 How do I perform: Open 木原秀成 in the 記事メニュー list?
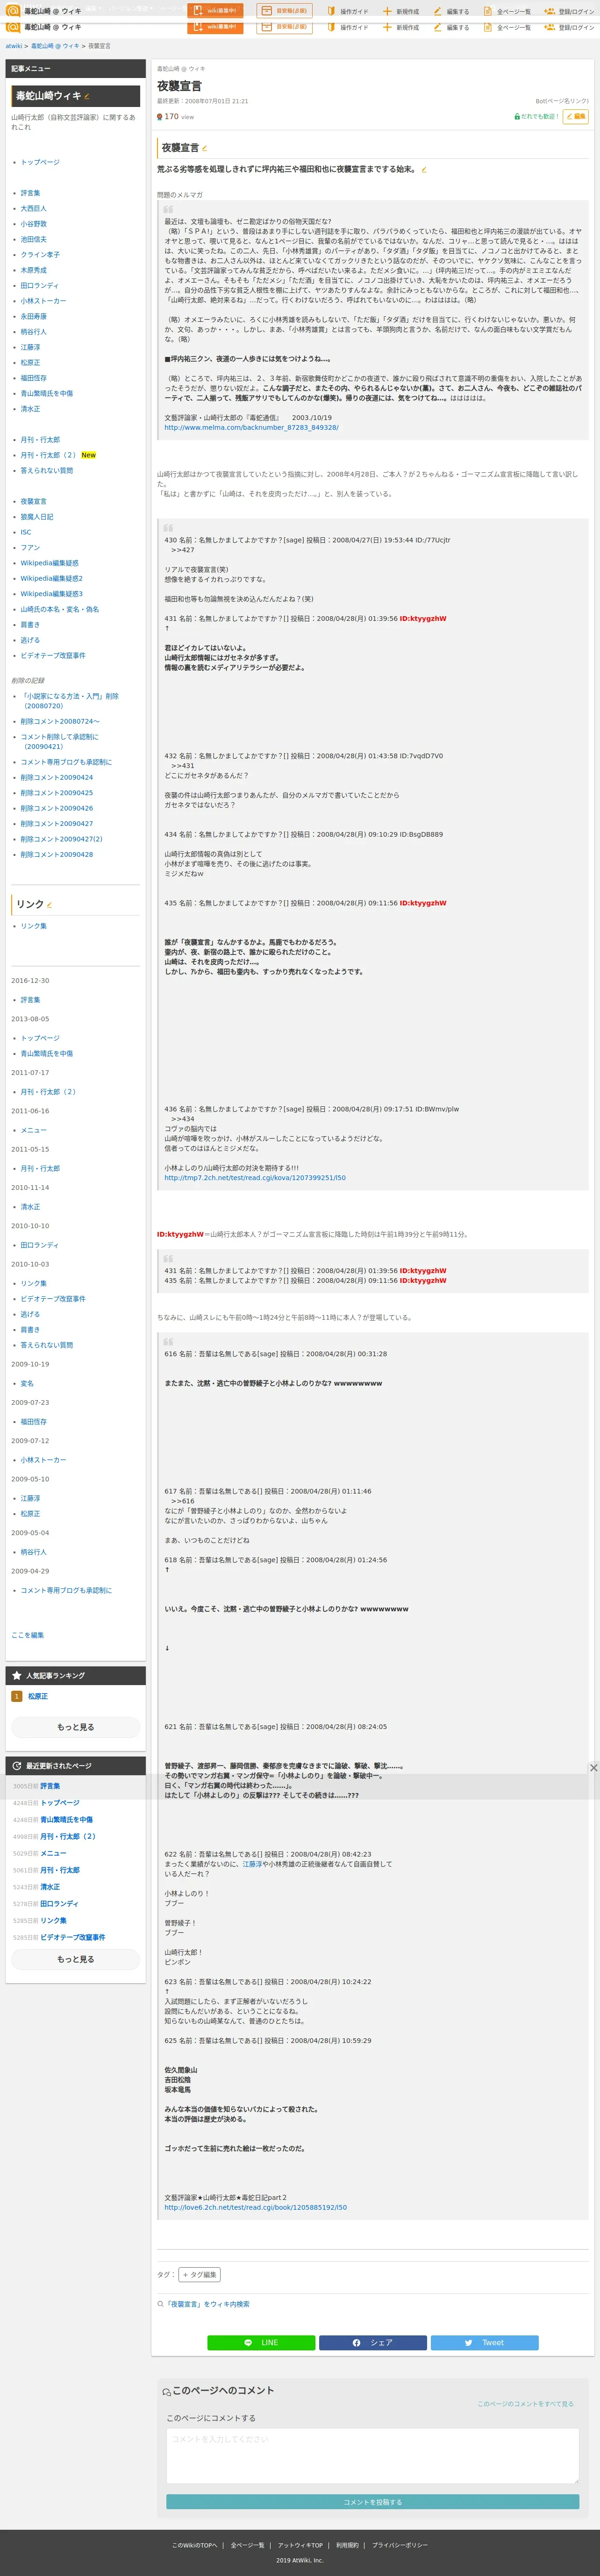[x=33, y=270]
